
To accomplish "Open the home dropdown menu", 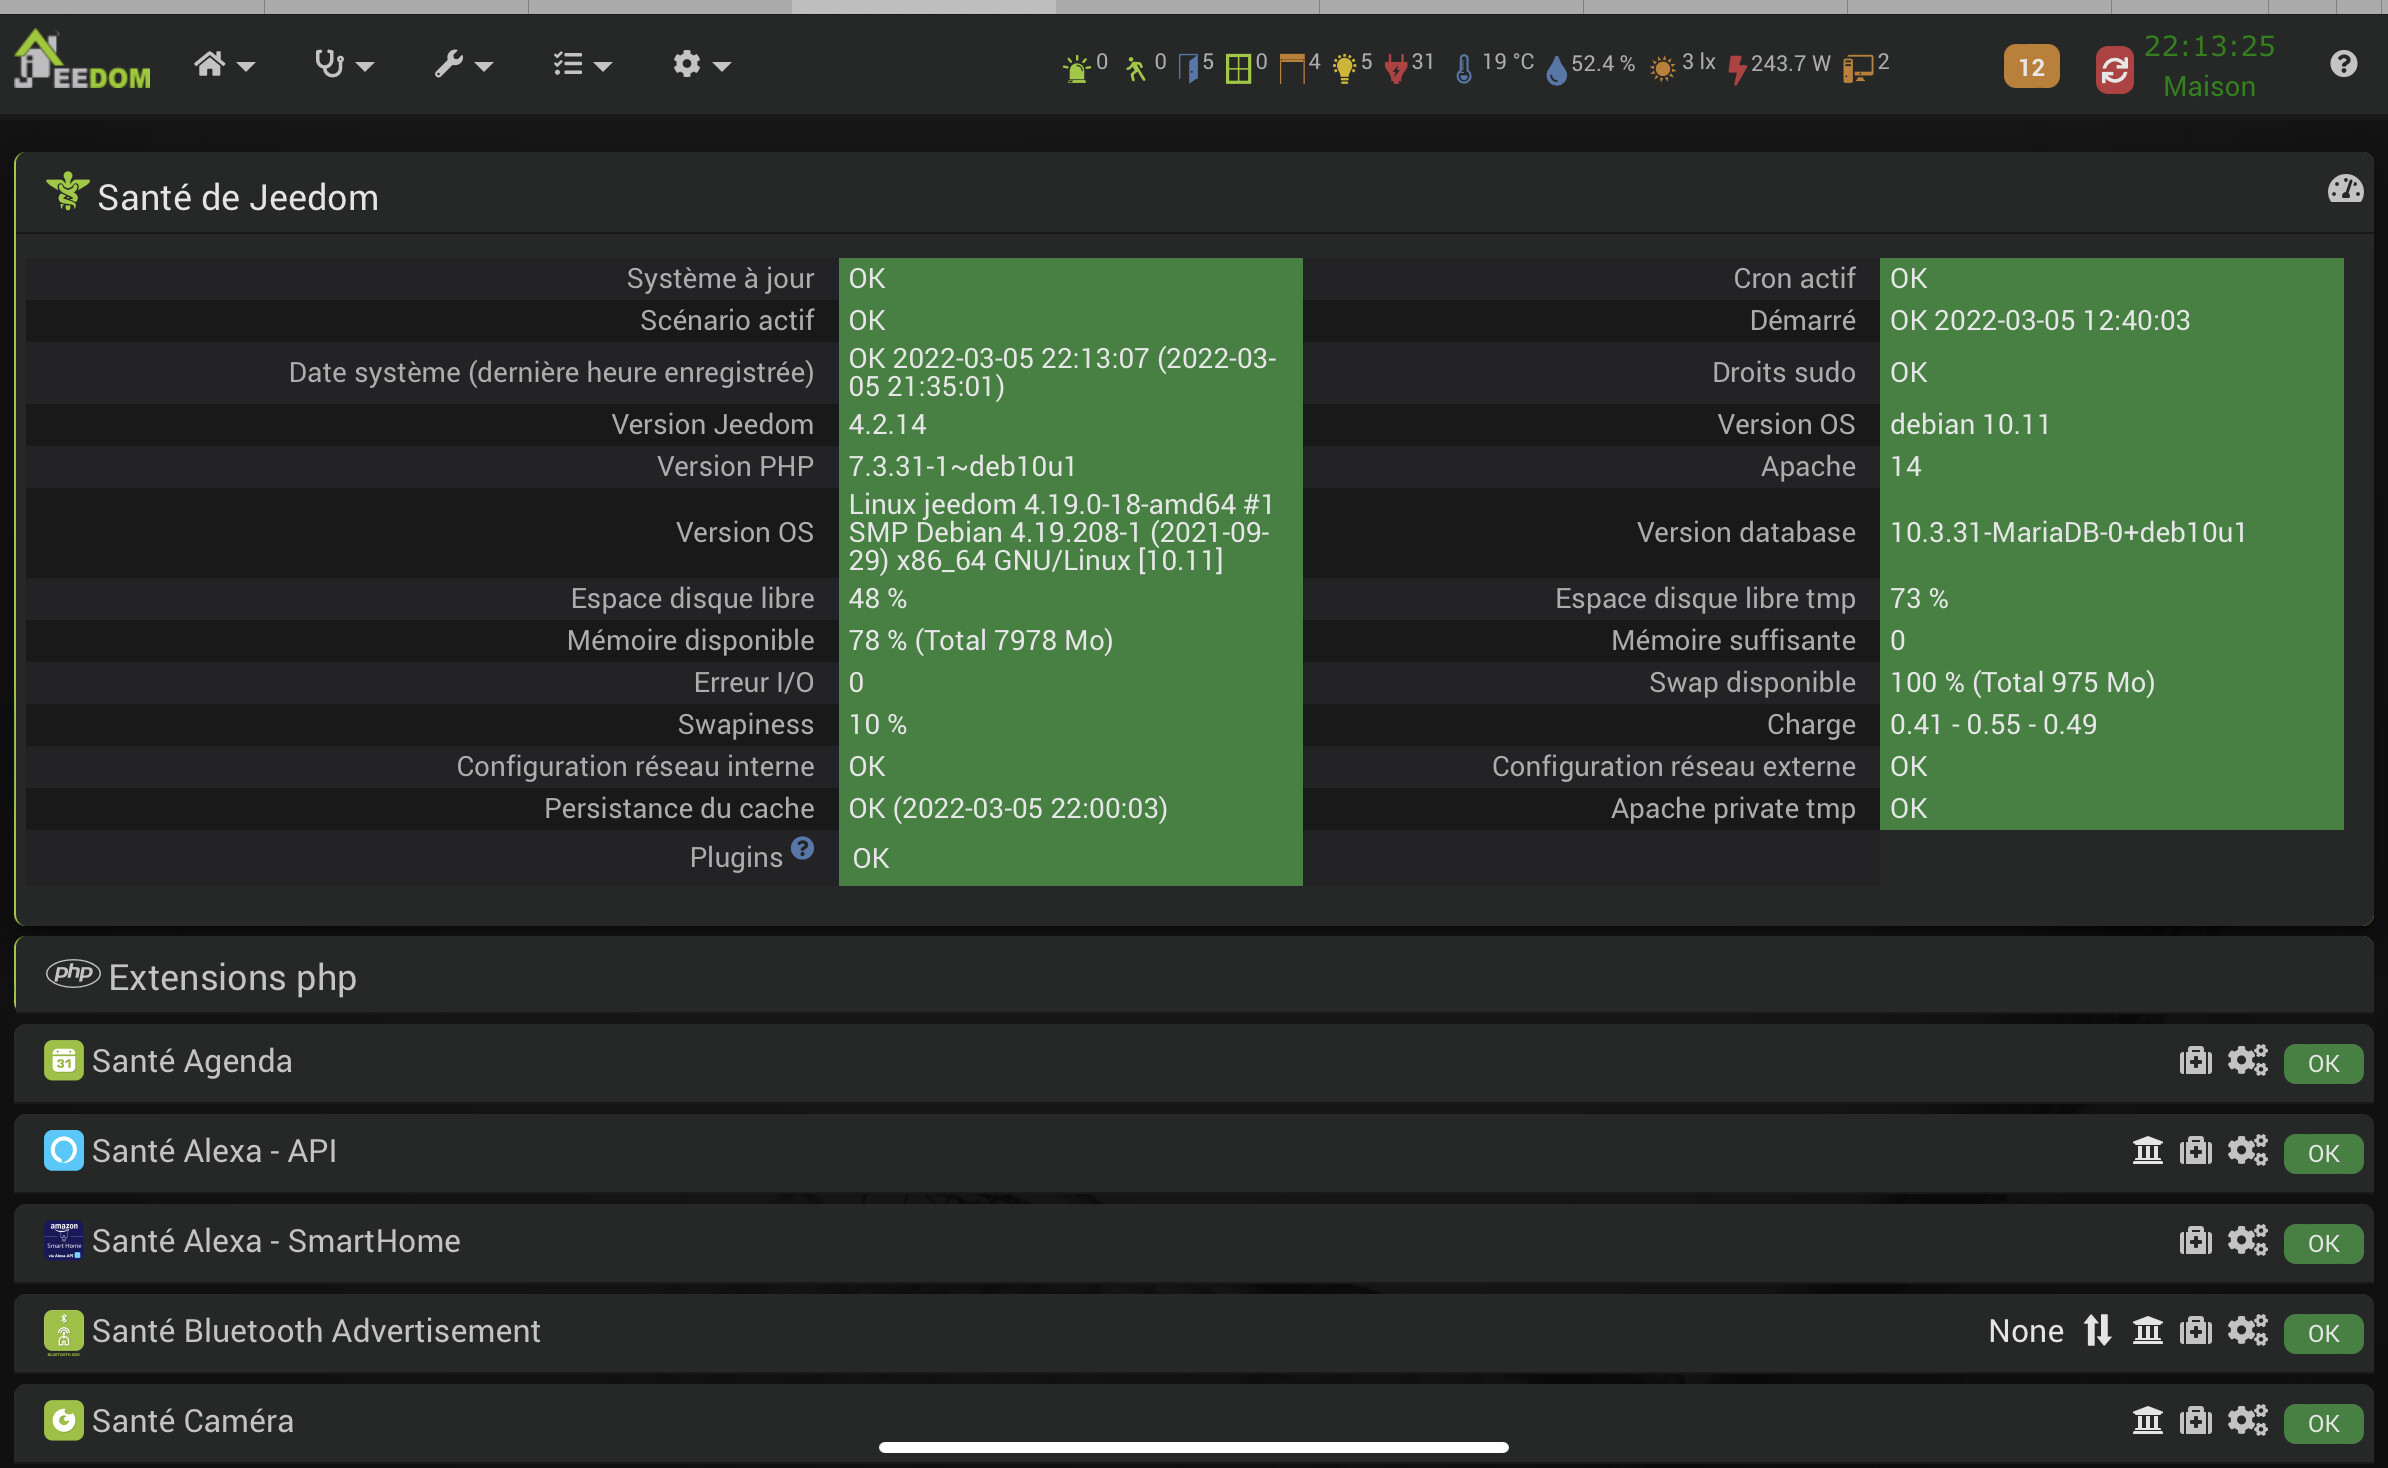I will coord(223,65).
